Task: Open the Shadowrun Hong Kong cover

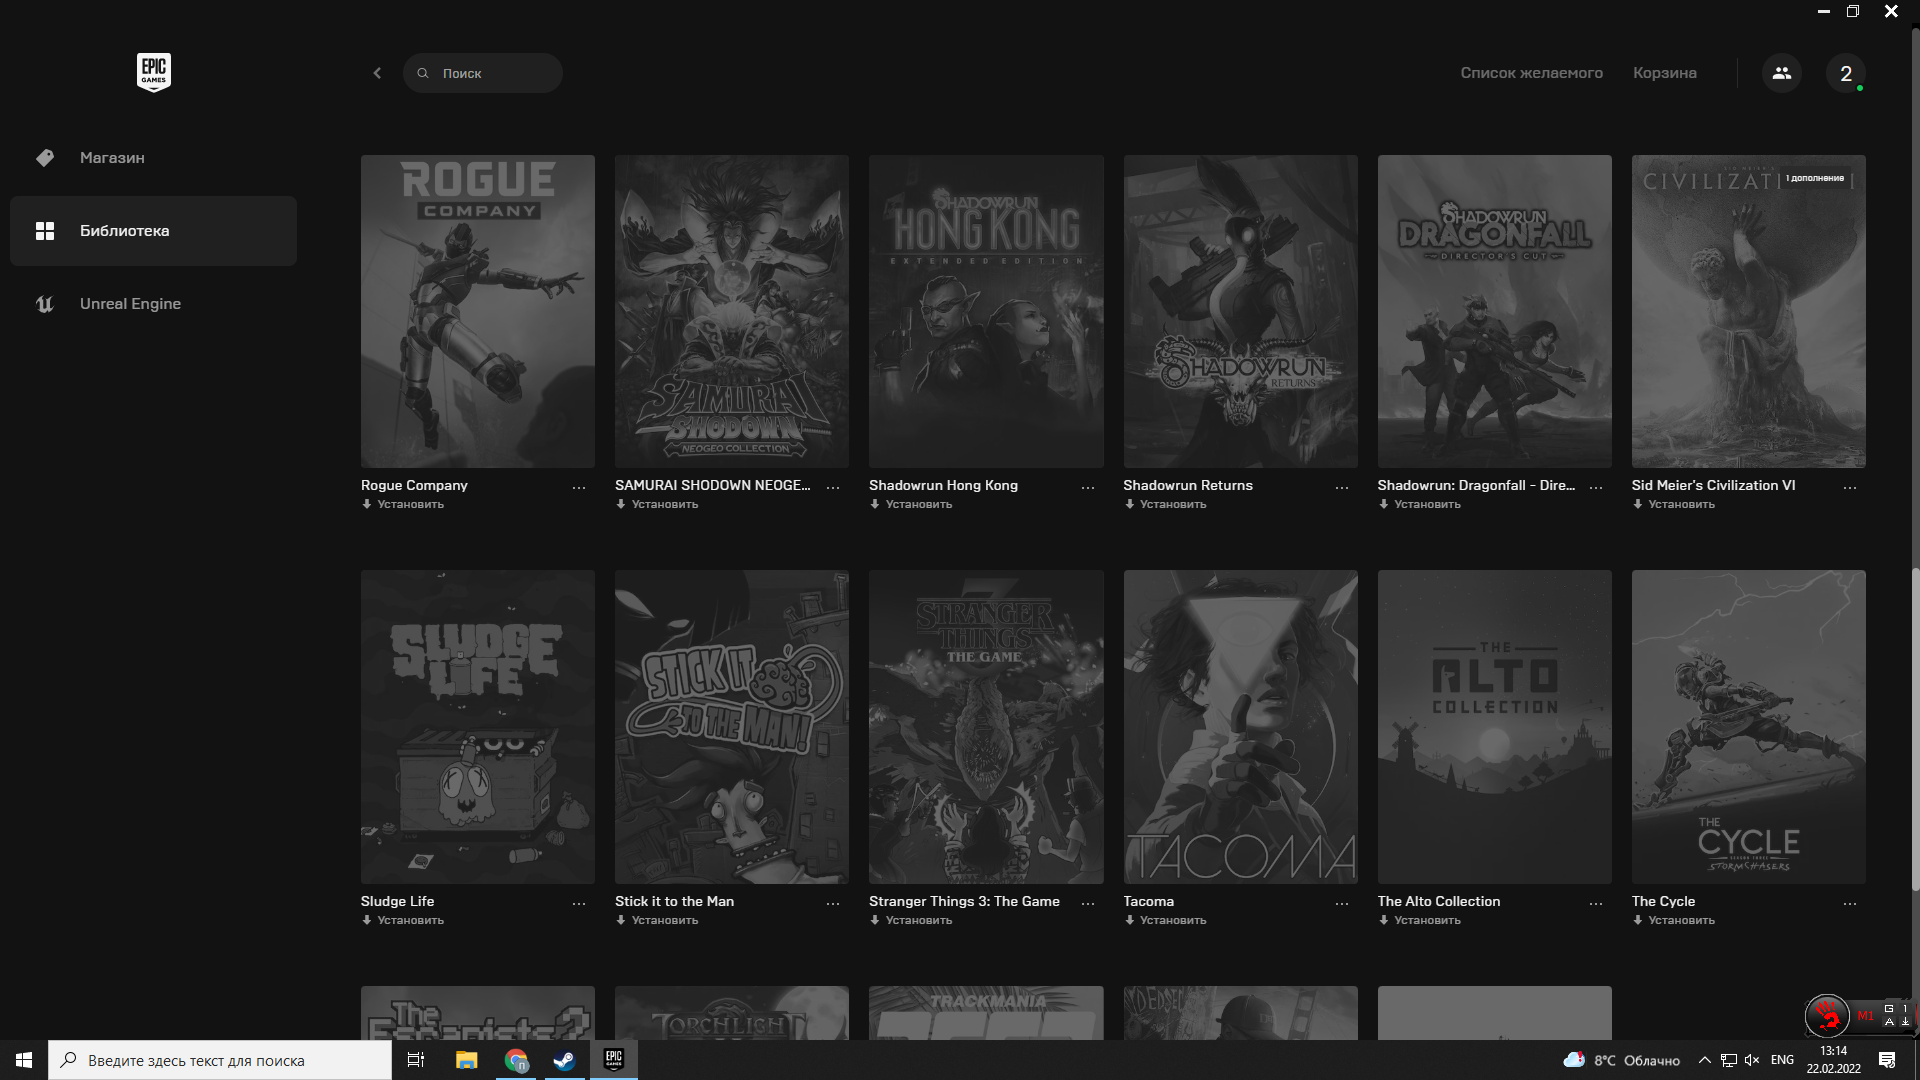Action: click(x=986, y=311)
